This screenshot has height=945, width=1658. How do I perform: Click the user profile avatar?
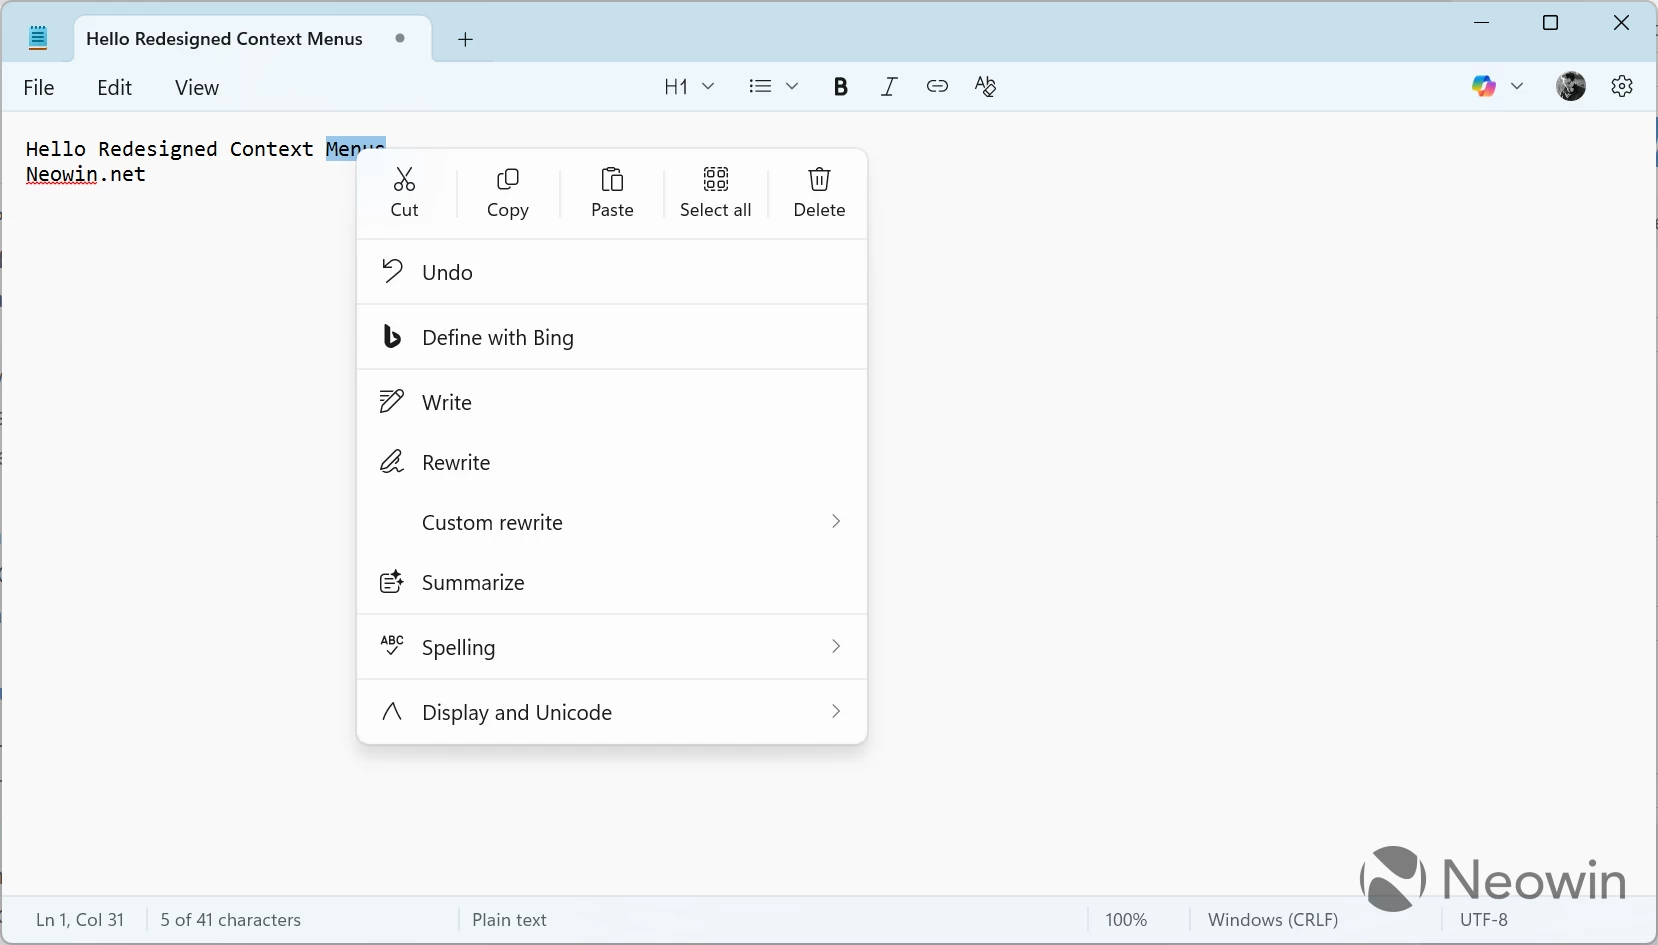(x=1570, y=87)
